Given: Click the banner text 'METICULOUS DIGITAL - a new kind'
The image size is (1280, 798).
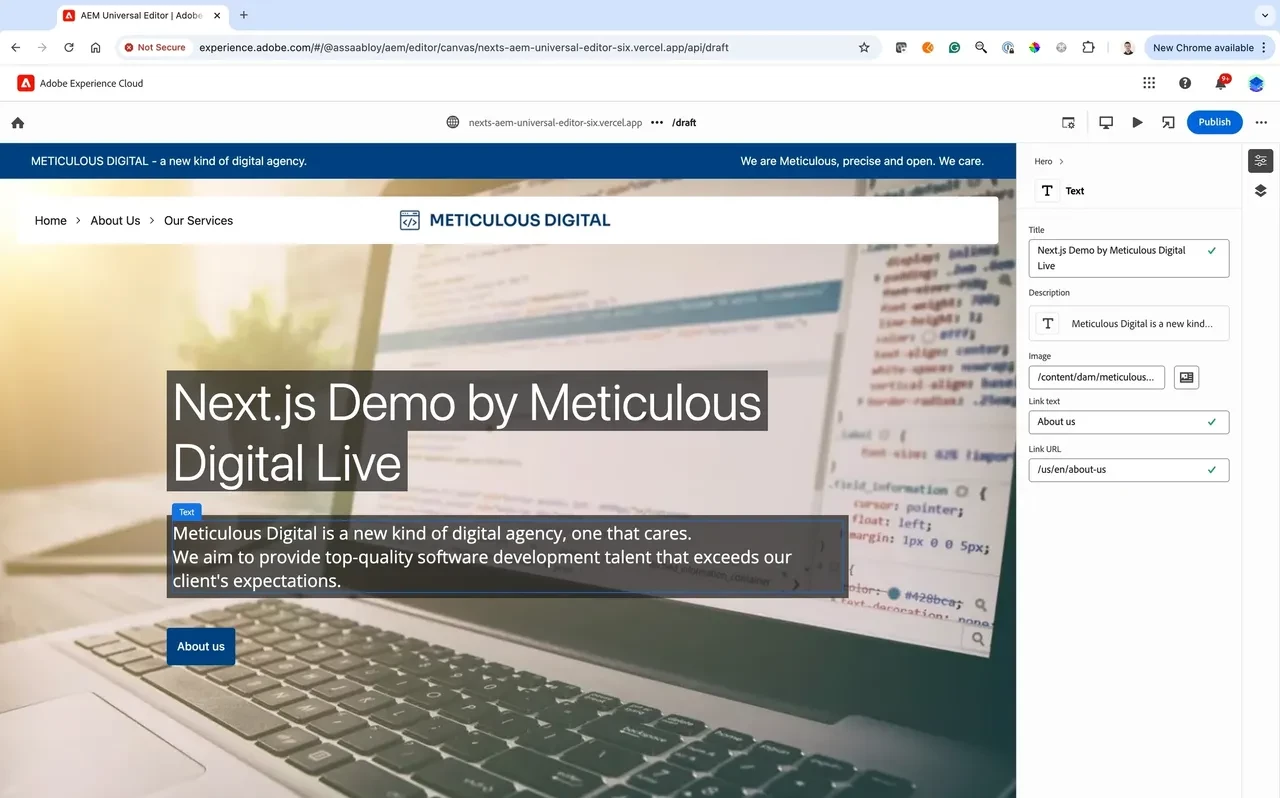Looking at the screenshot, I should (x=169, y=160).
